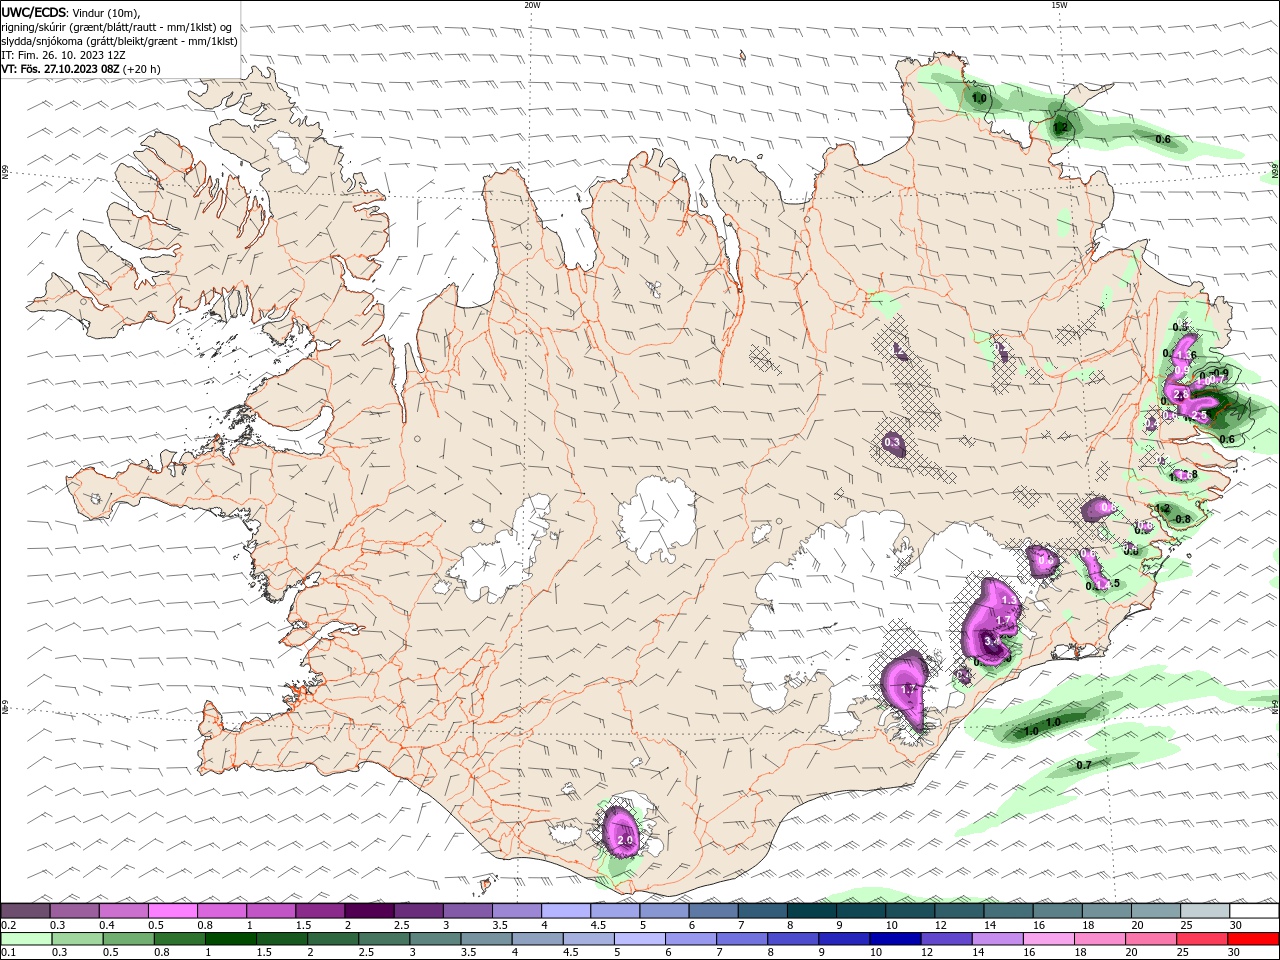Click the 0.5 value above the eastern snow area
The width and height of the screenshot is (1280, 960).
click(1180, 327)
